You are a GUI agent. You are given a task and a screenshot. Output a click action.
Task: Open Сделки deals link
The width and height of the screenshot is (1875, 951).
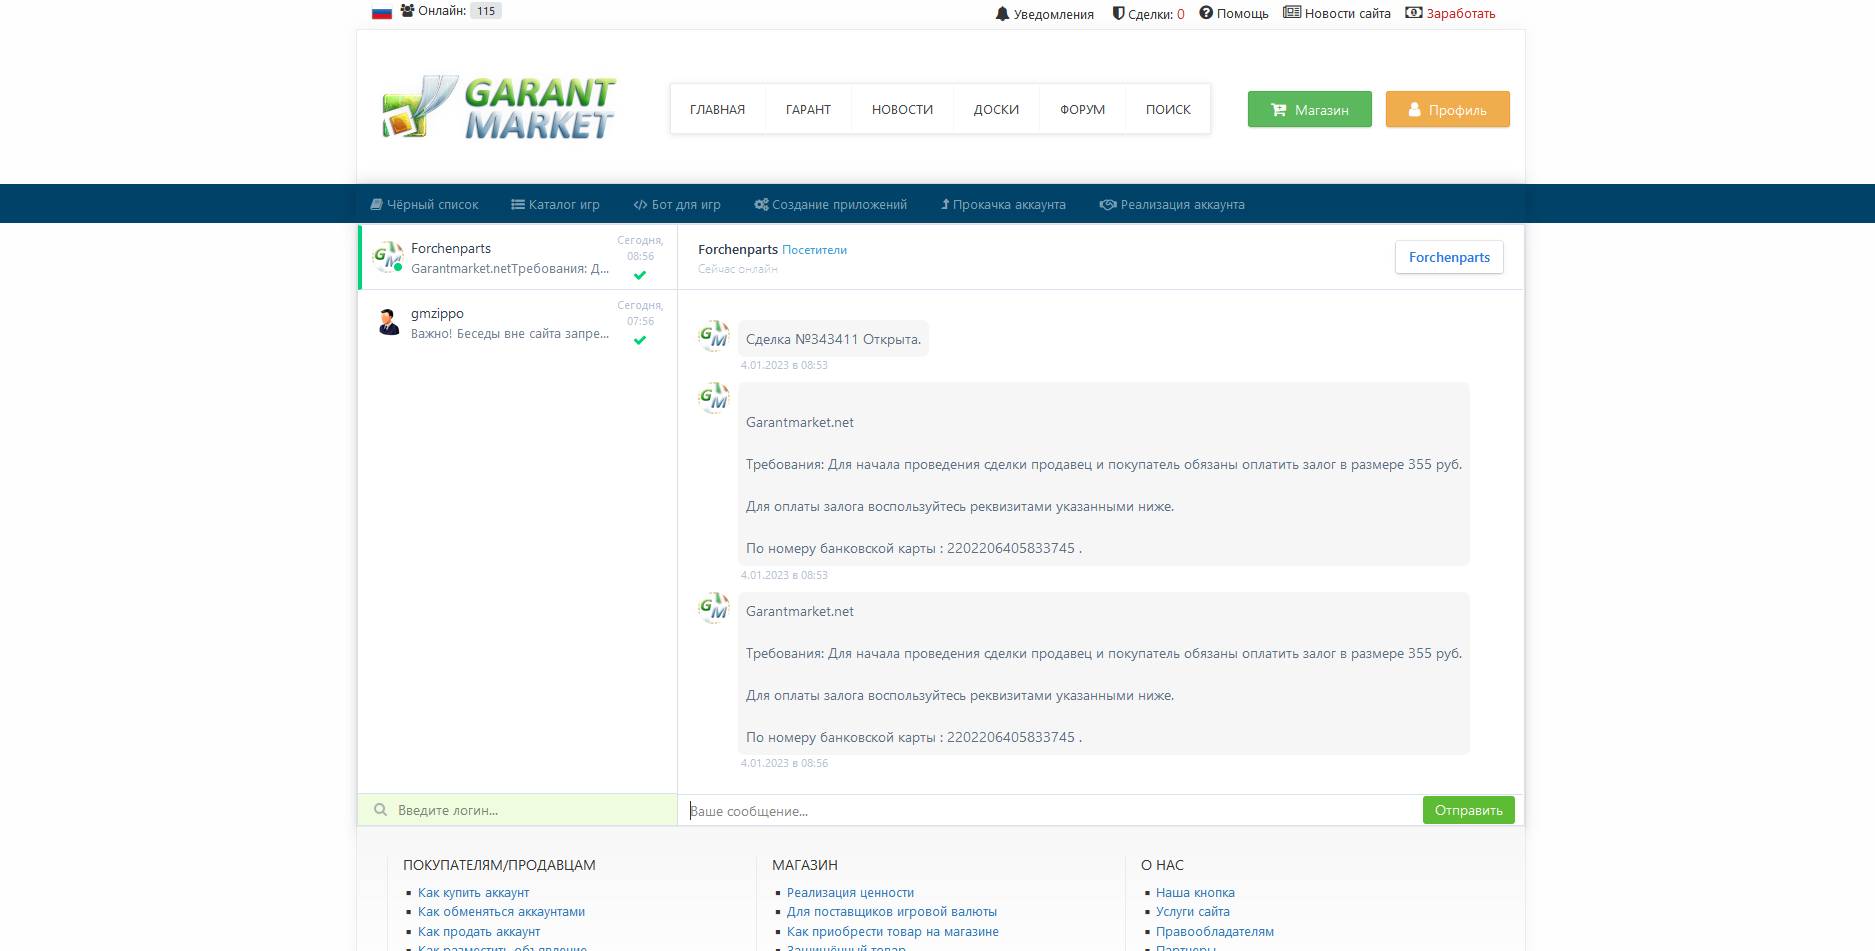1148,14
